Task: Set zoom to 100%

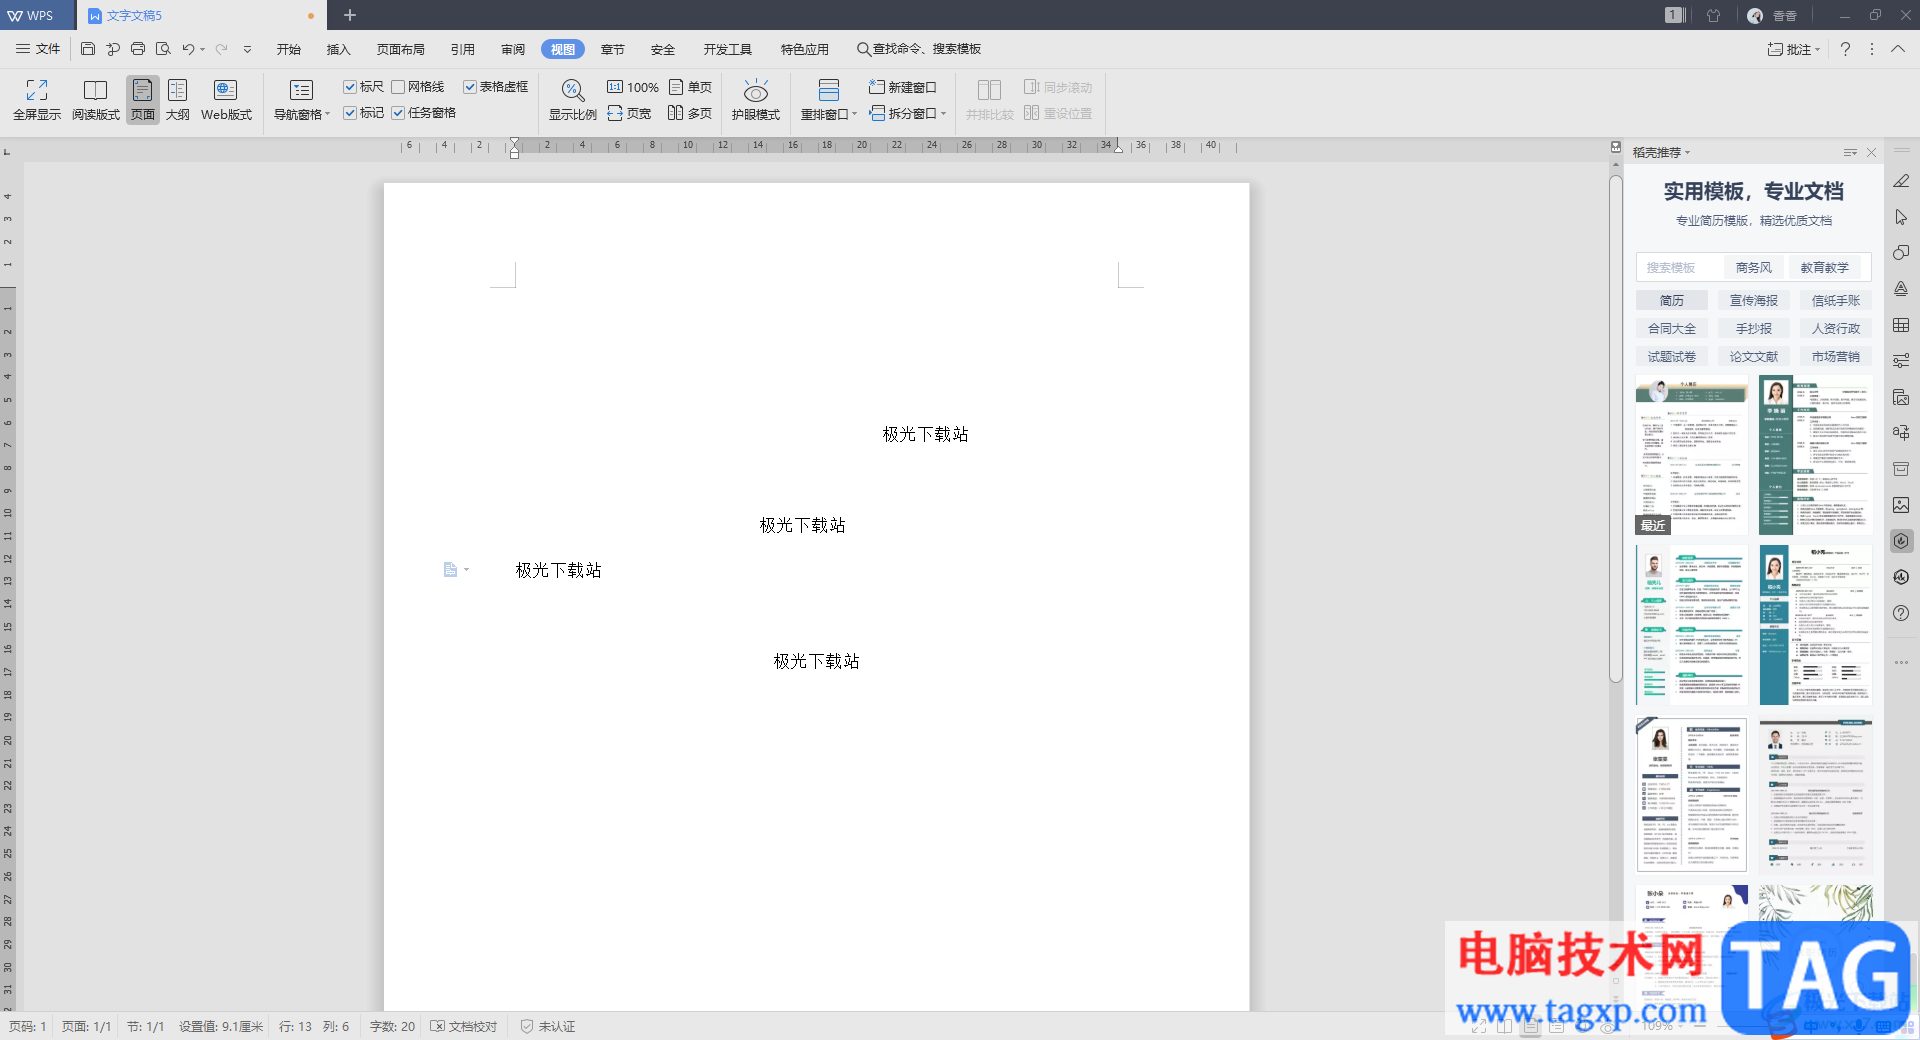Action: [633, 87]
